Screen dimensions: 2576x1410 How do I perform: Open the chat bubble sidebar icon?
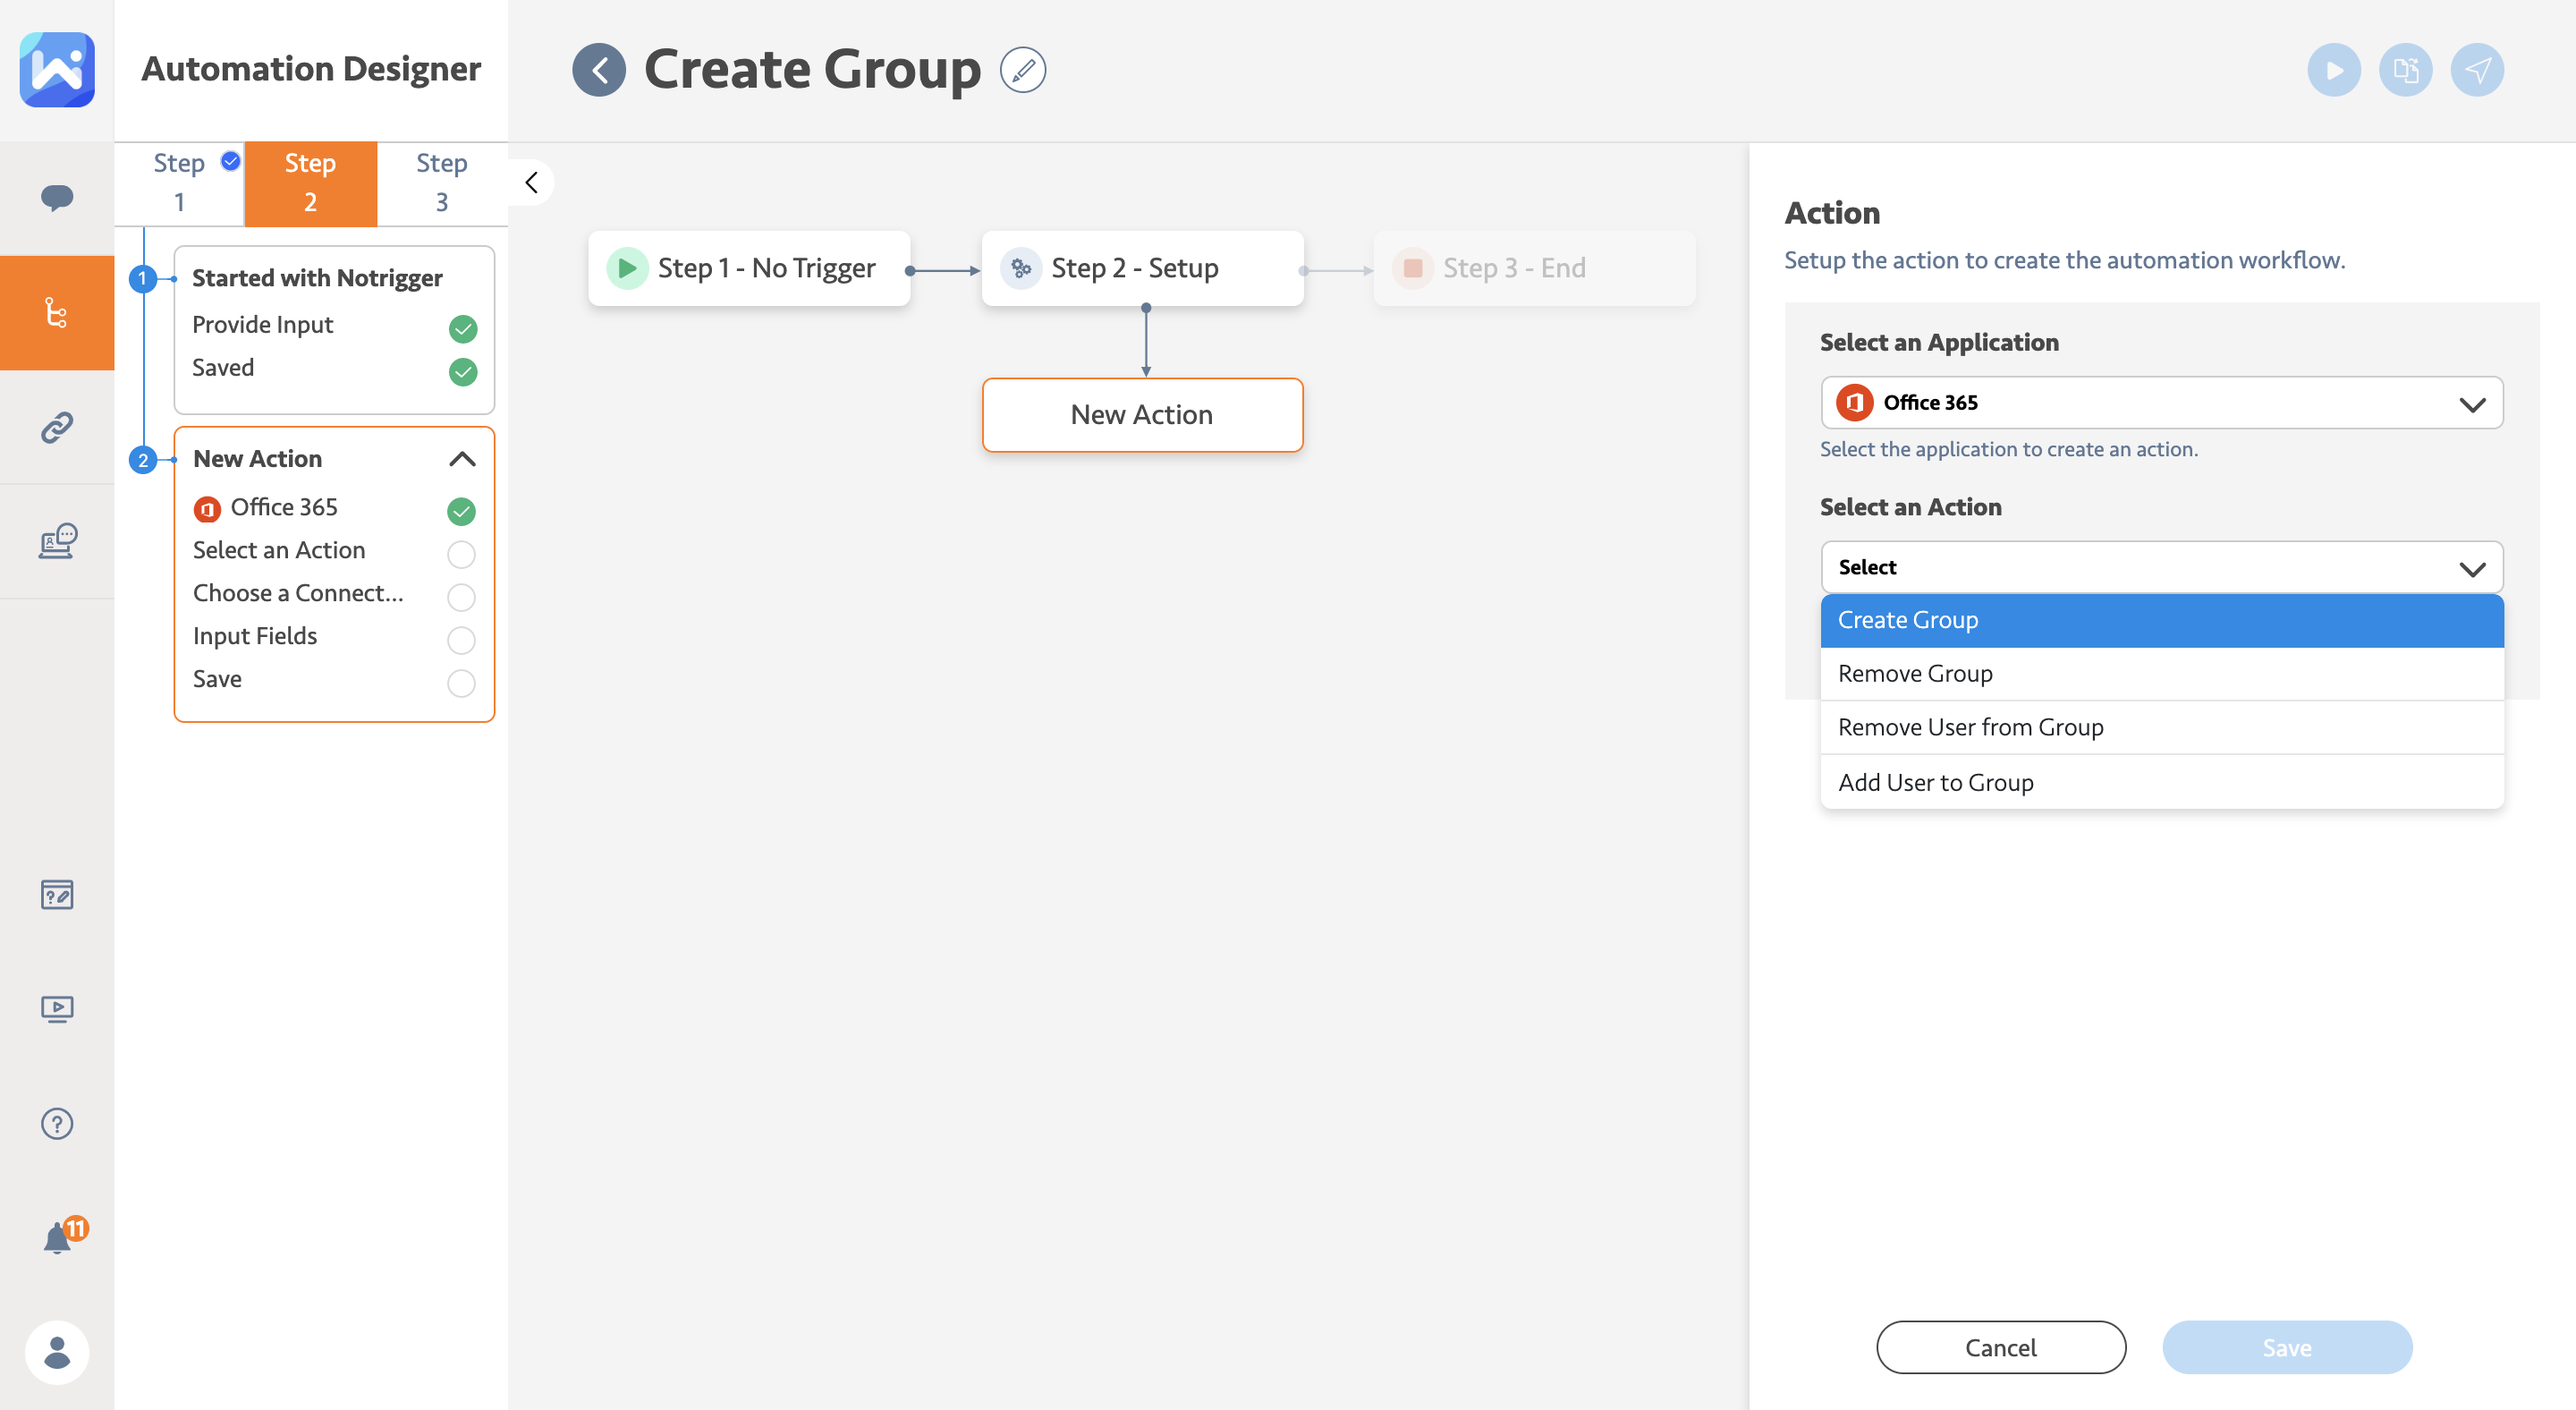(57, 197)
